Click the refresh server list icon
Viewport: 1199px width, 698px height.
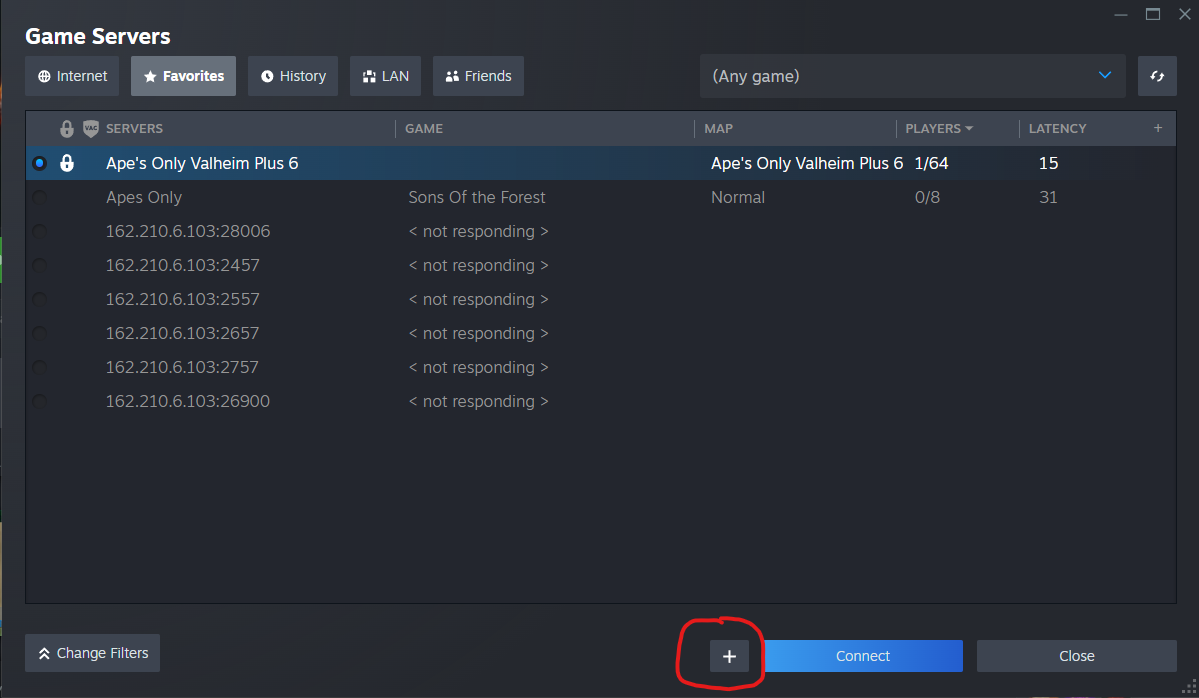coord(1157,76)
